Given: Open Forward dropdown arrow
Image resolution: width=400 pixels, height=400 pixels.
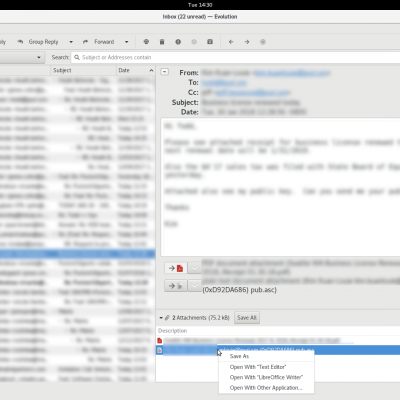Looking at the screenshot, I should click(127, 42).
